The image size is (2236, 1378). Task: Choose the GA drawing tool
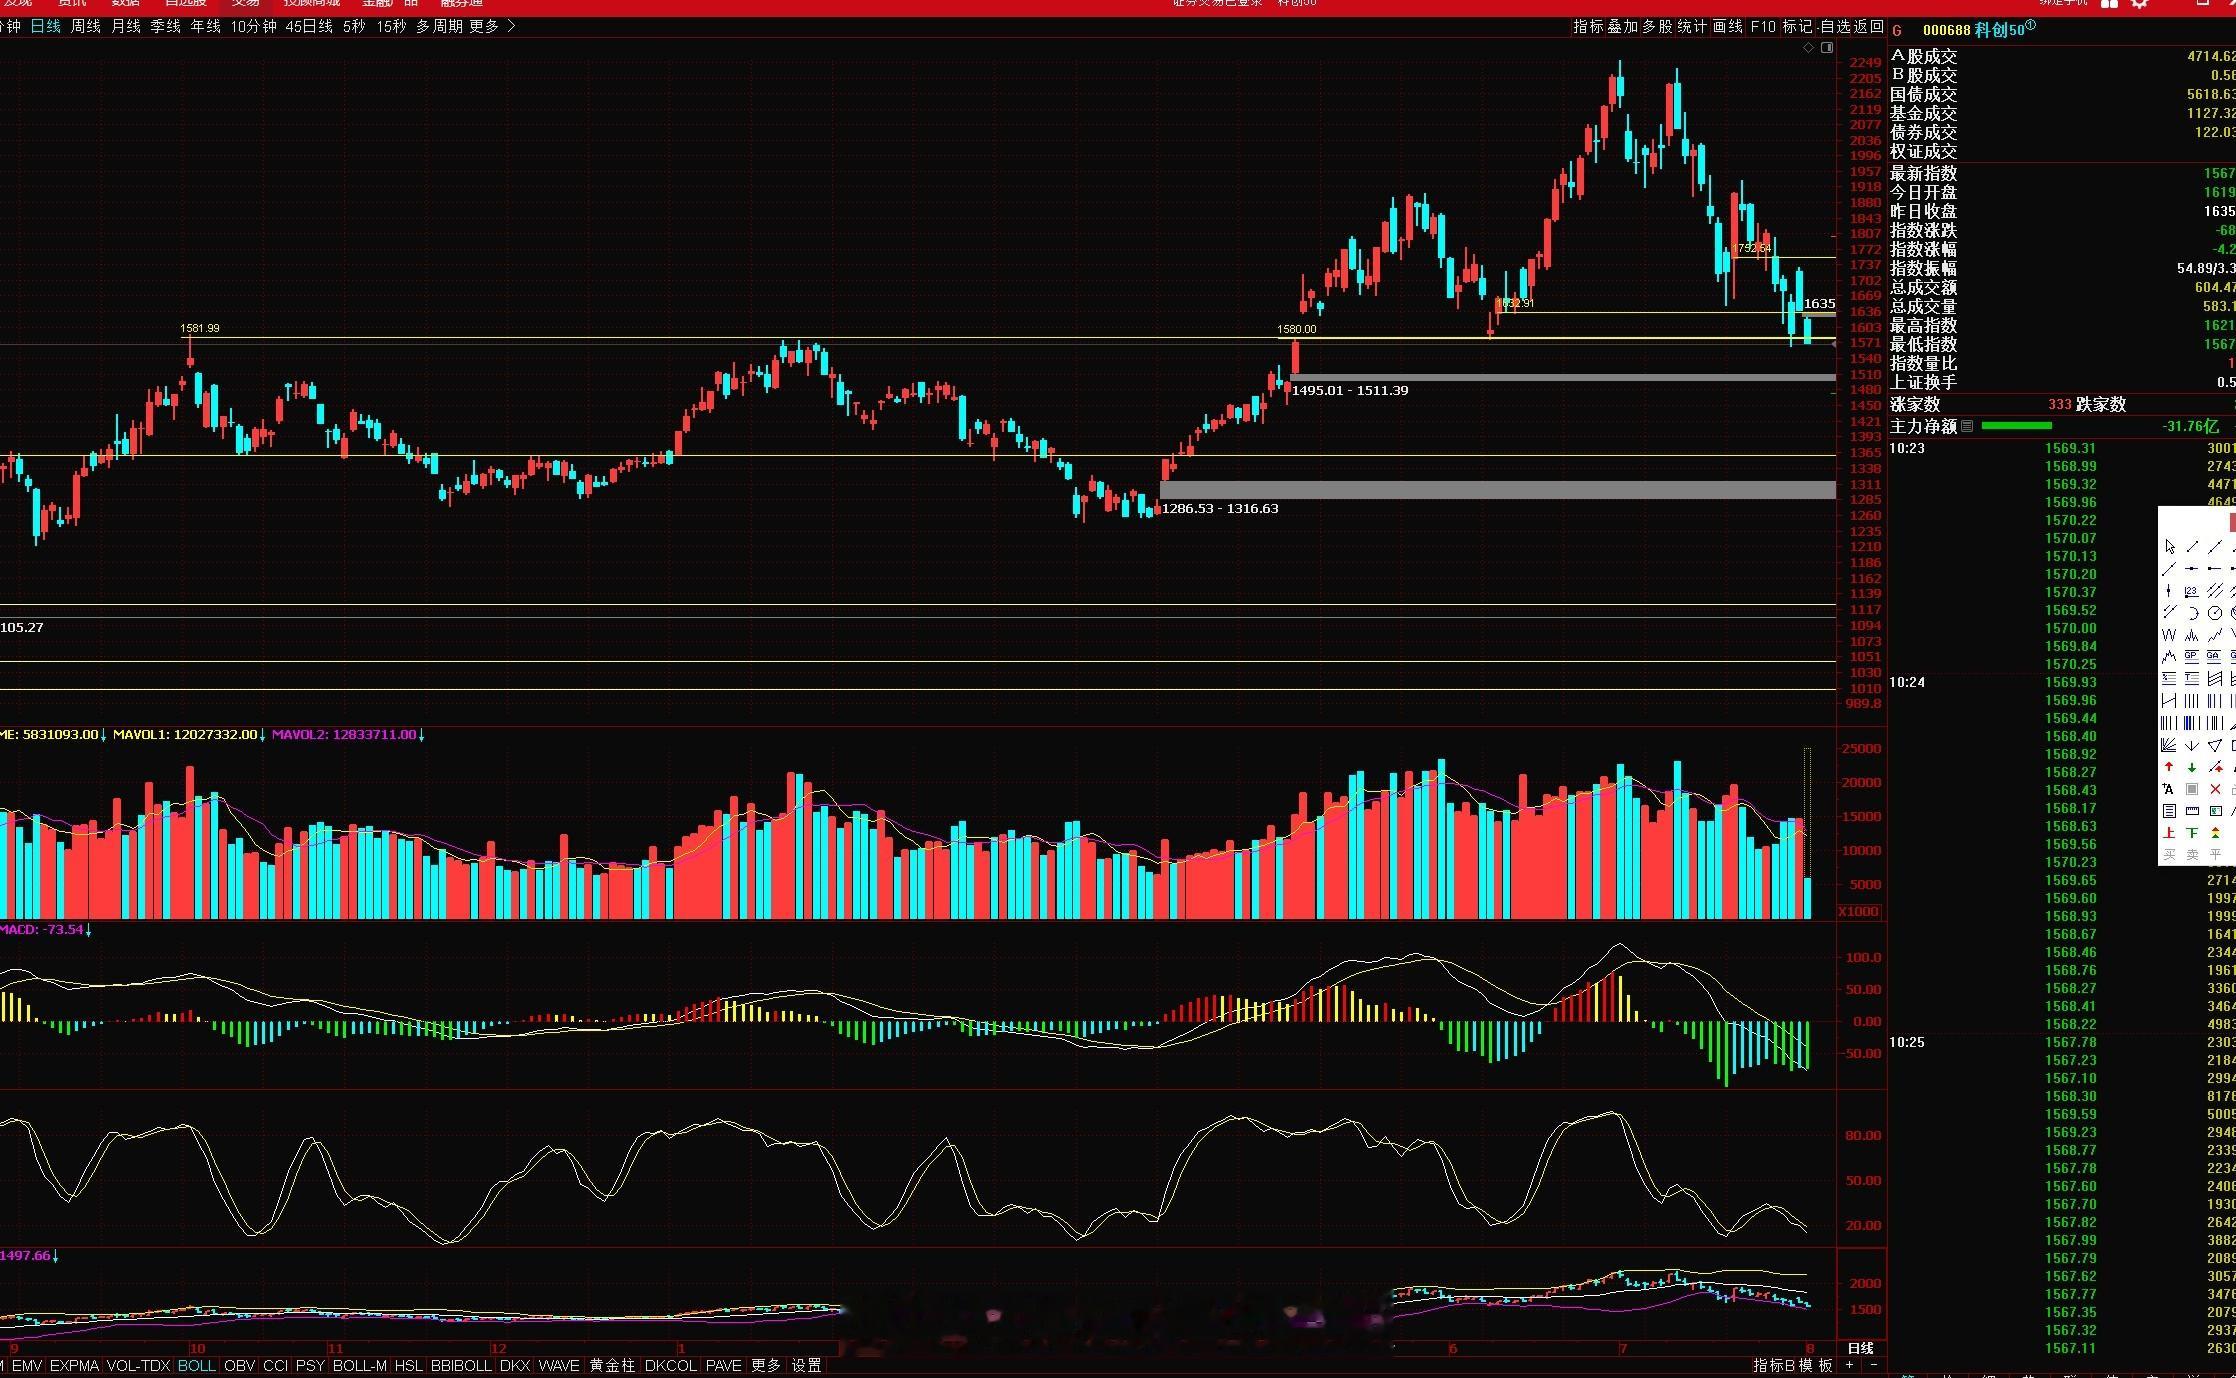(x=2215, y=657)
